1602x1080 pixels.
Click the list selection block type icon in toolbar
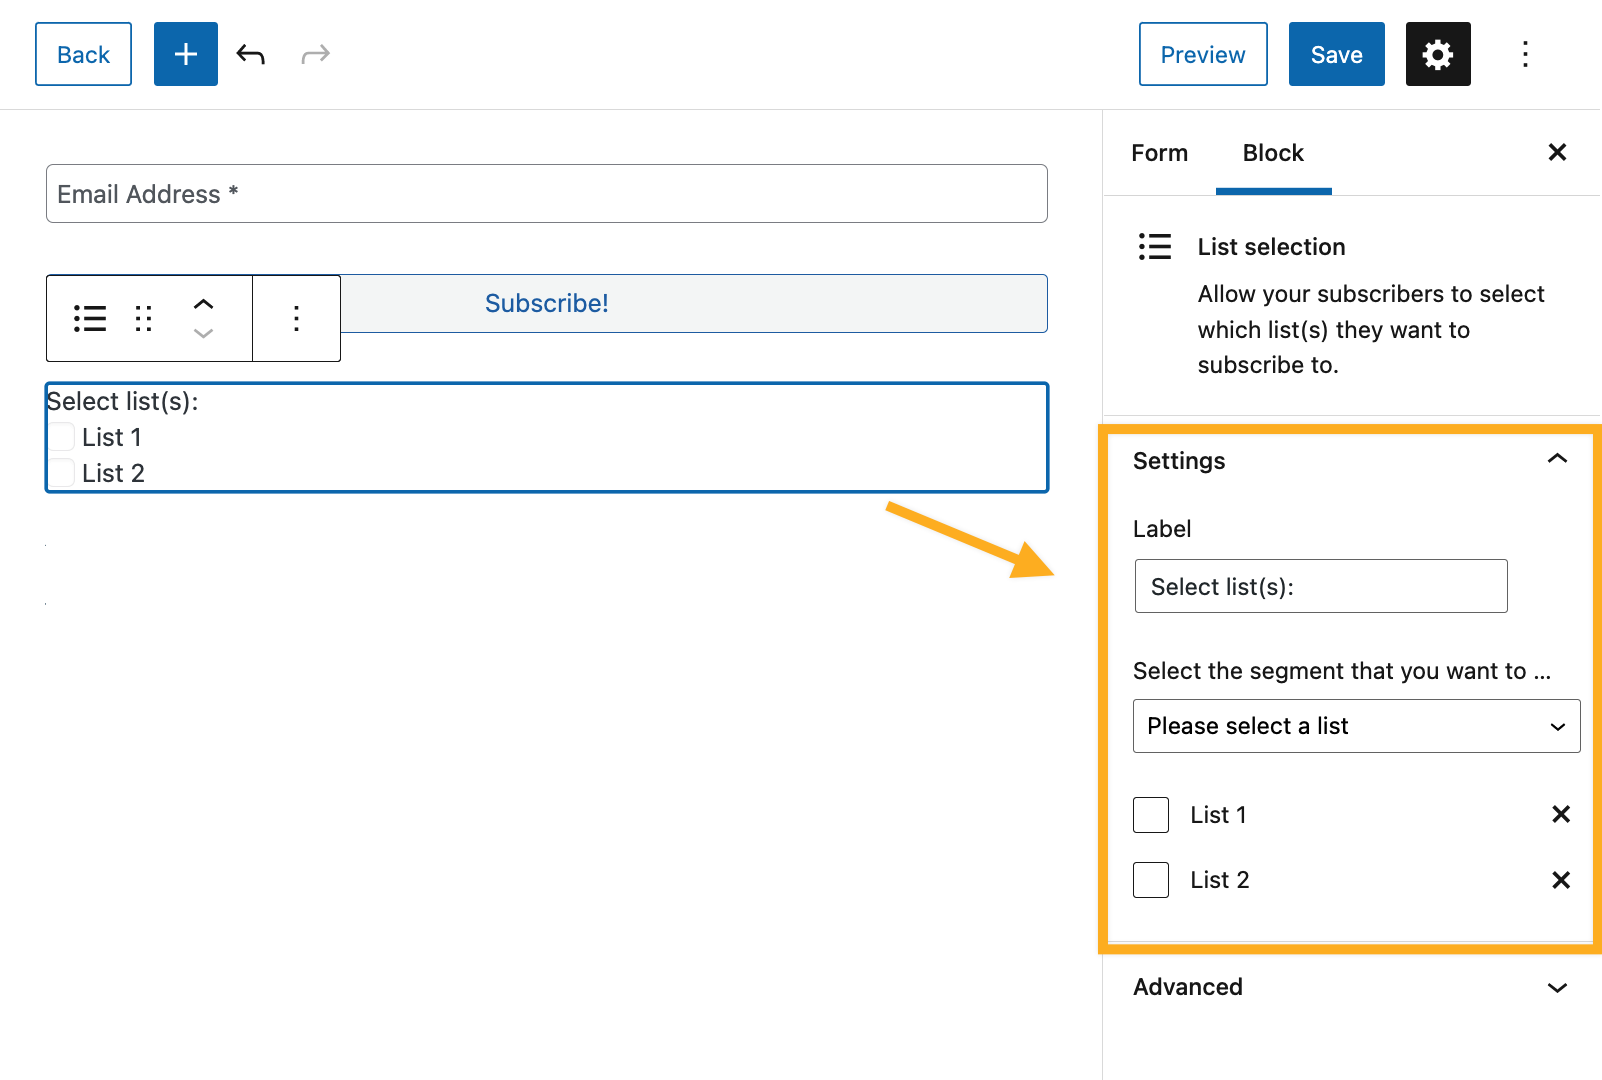[x=90, y=318]
